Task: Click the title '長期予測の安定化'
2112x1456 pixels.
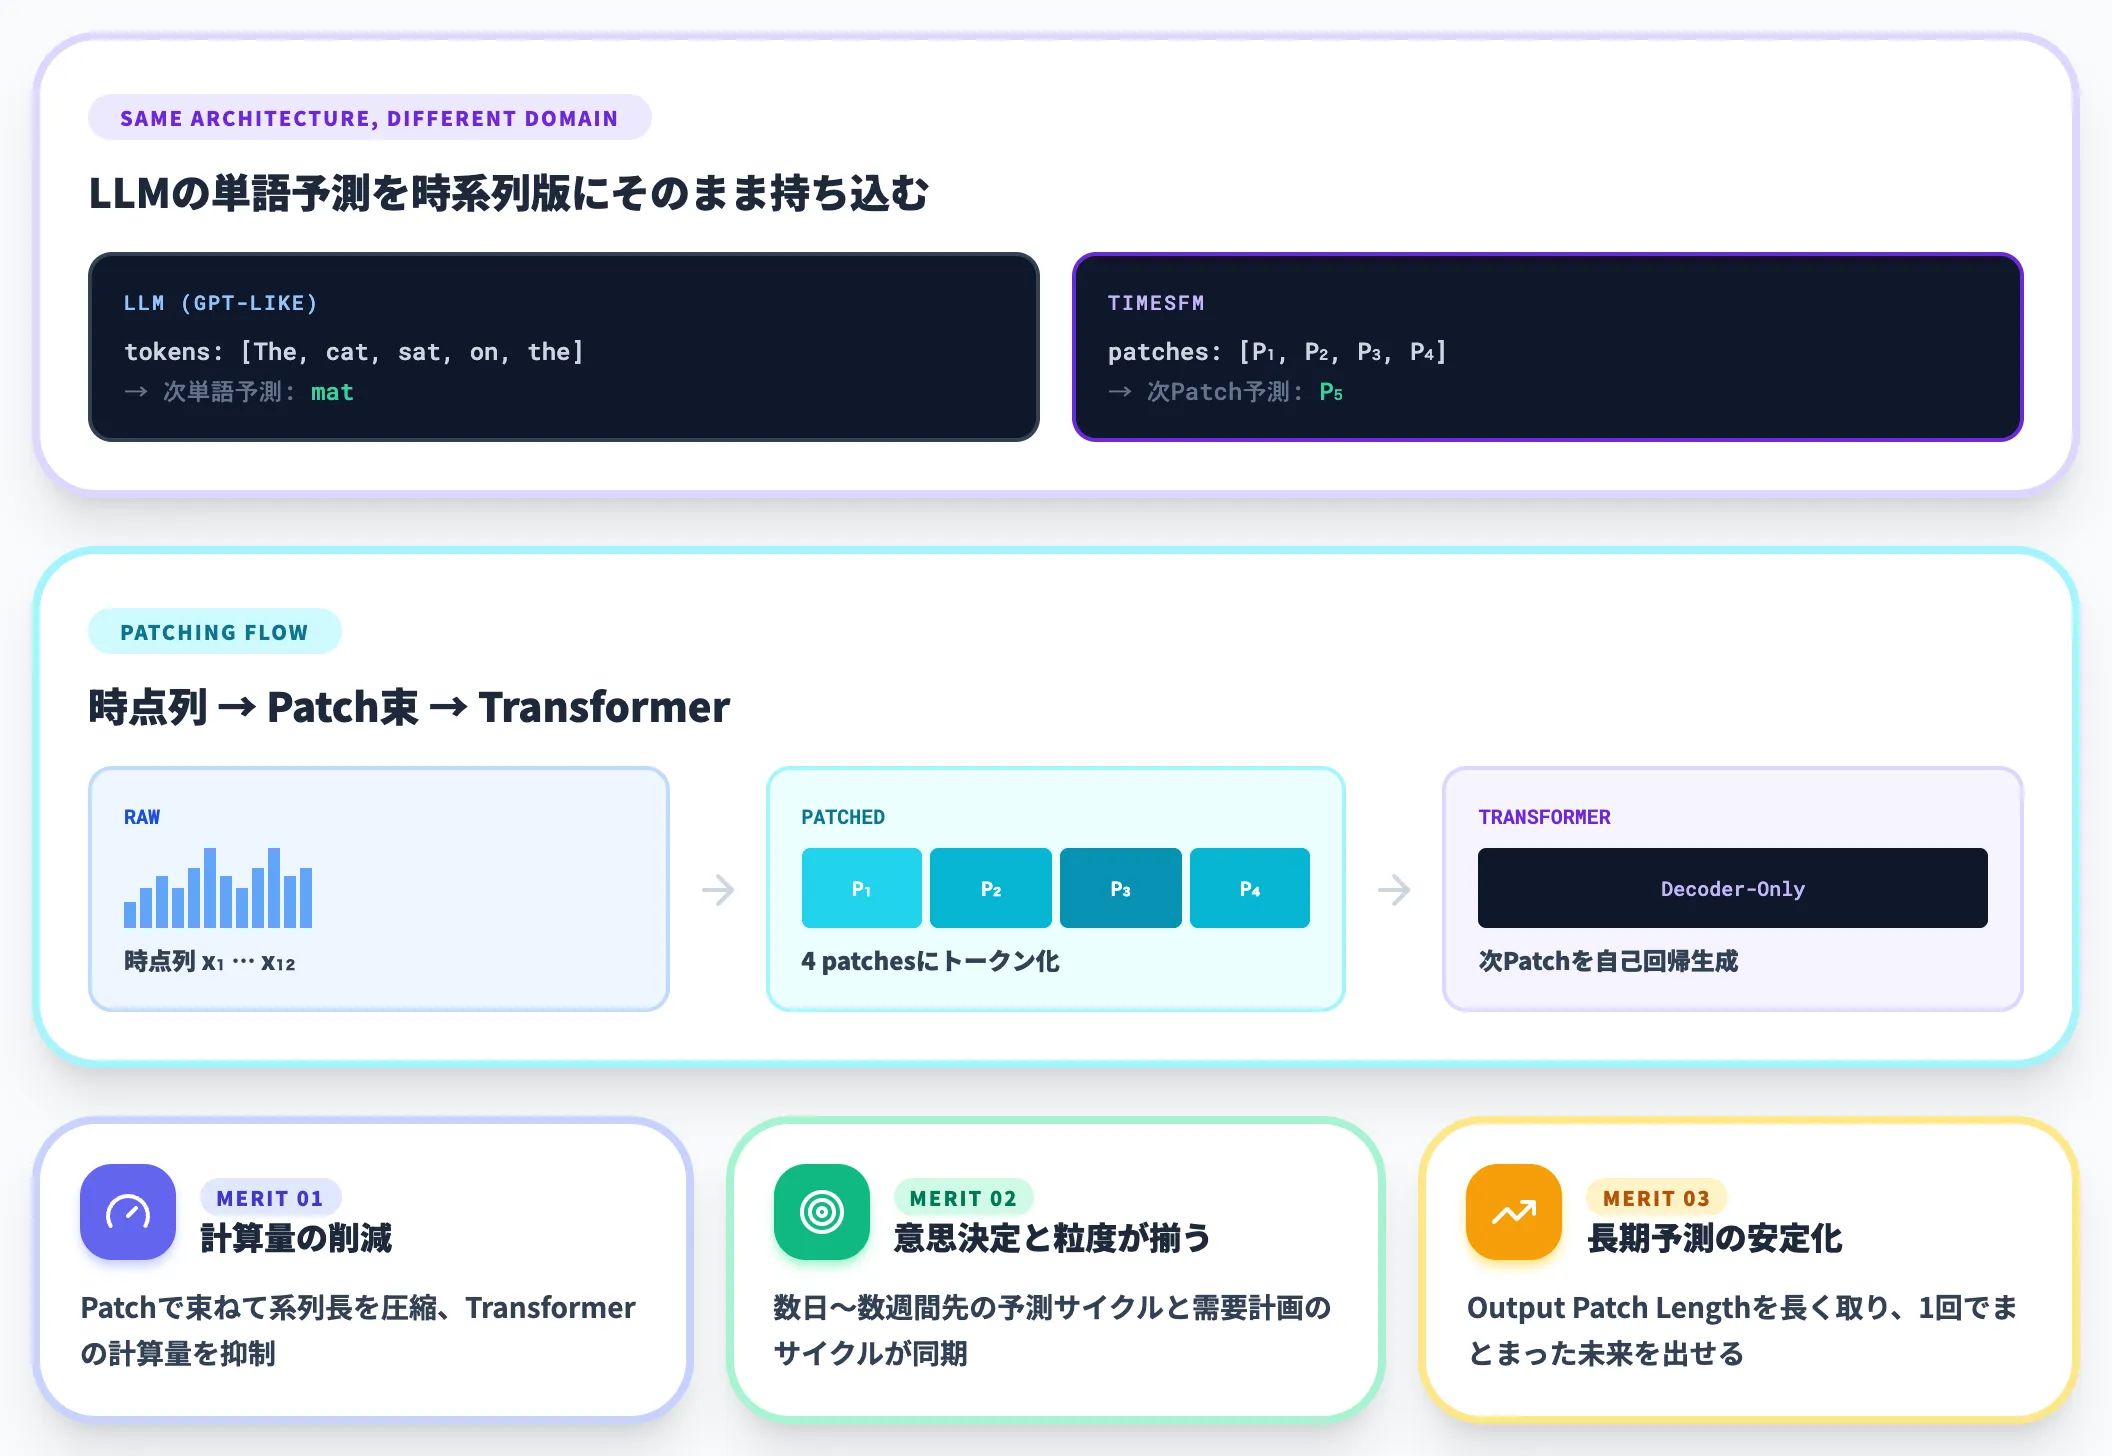Action: click(1714, 1238)
